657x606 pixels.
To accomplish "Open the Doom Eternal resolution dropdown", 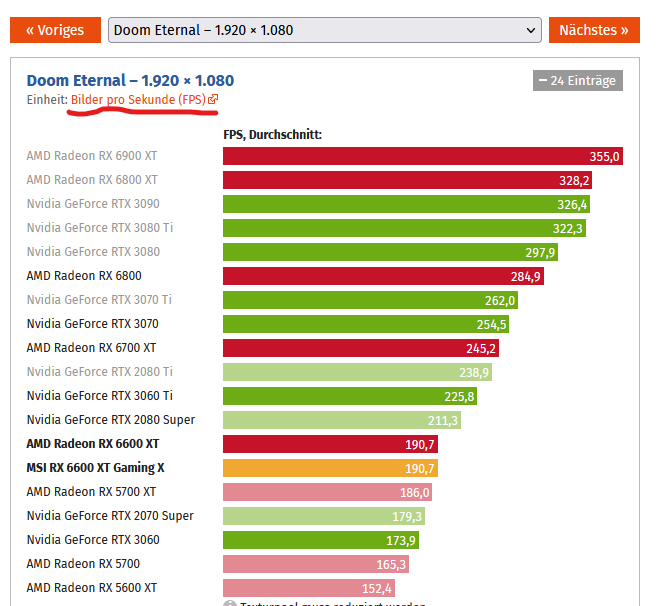I will (325, 30).
